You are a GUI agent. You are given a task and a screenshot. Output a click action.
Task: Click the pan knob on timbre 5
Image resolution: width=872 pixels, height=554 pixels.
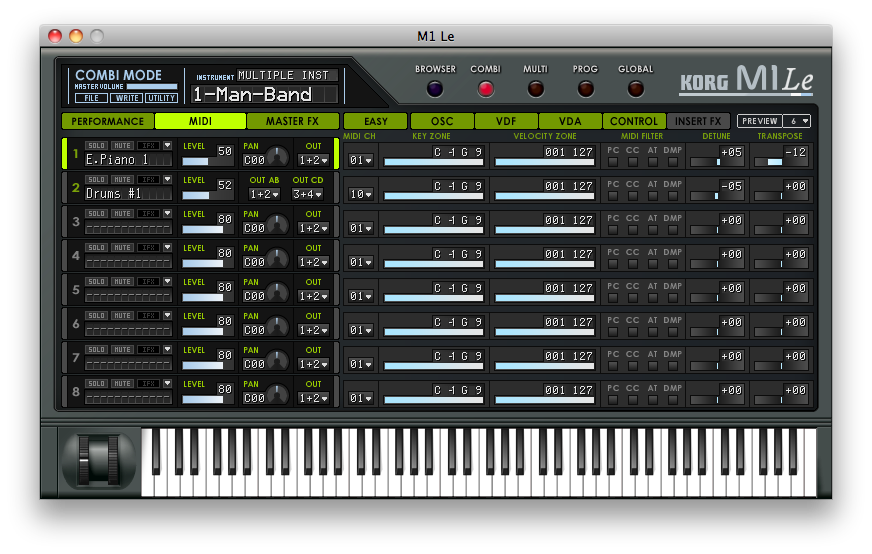(278, 293)
